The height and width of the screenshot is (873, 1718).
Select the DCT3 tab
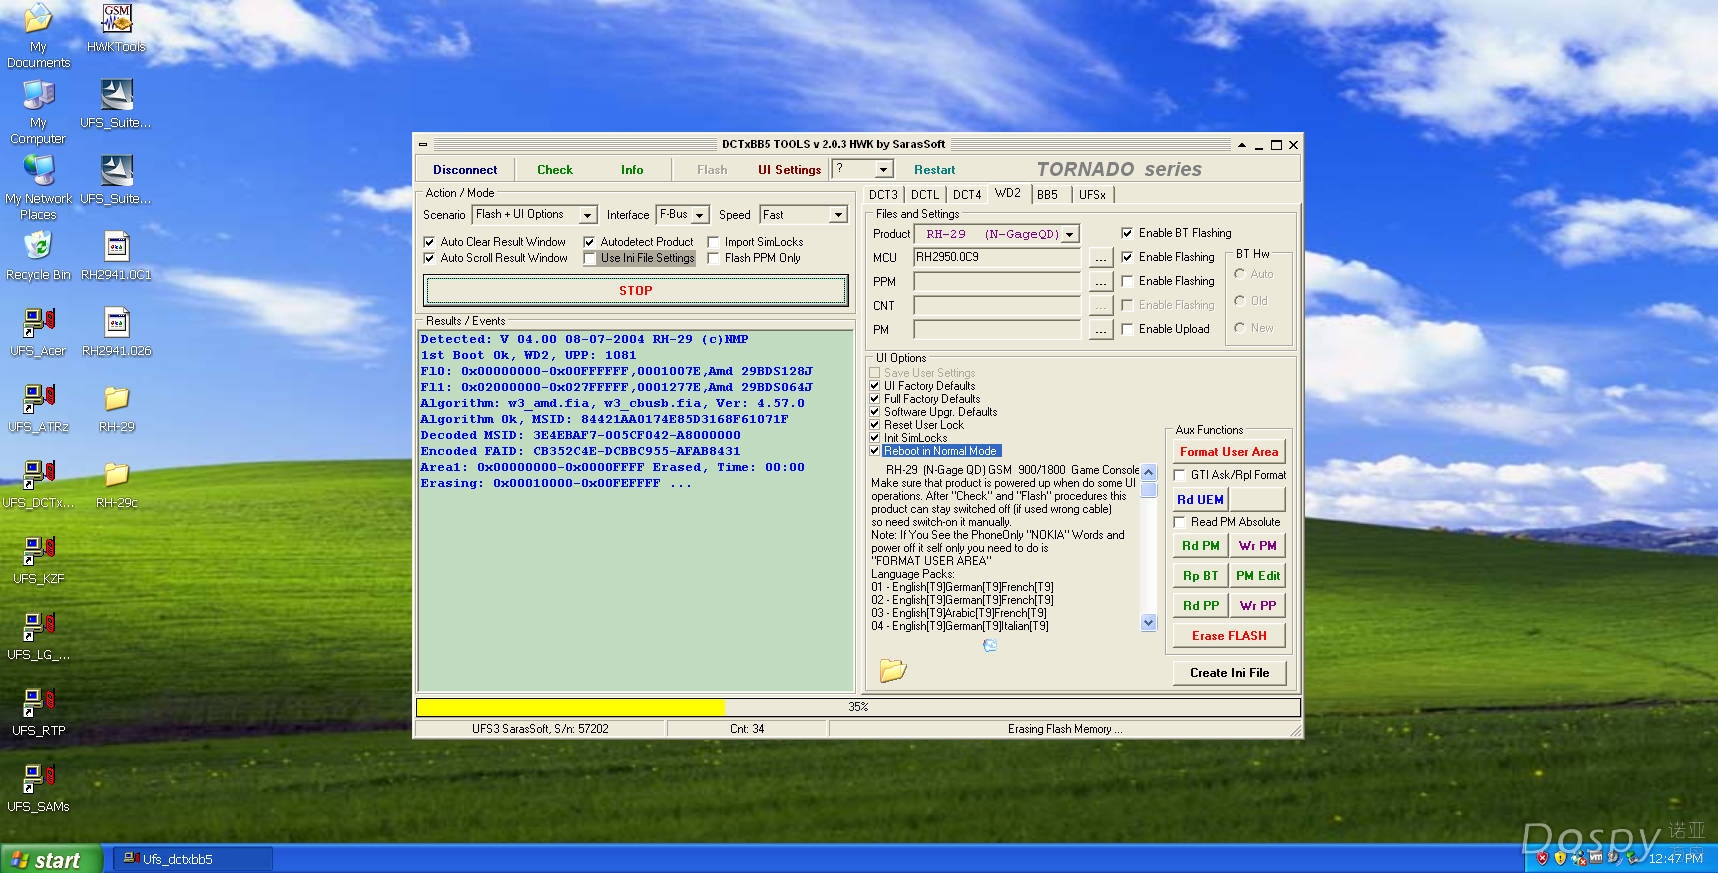click(x=883, y=195)
